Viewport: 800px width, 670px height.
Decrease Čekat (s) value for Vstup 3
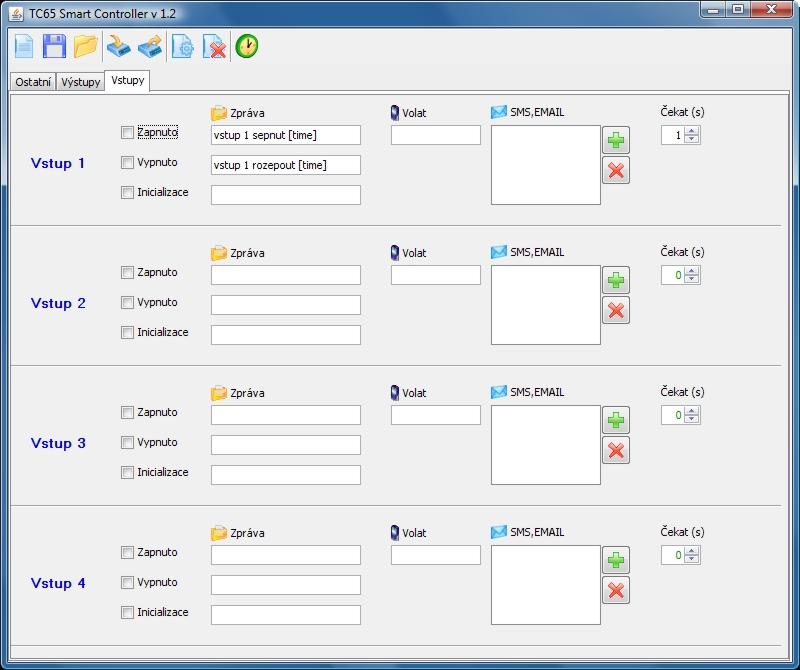click(692, 419)
